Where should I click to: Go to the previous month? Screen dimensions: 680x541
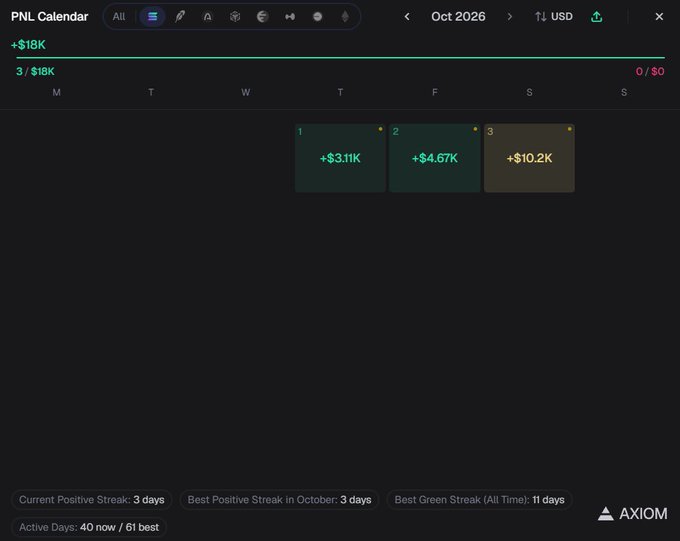point(407,16)
